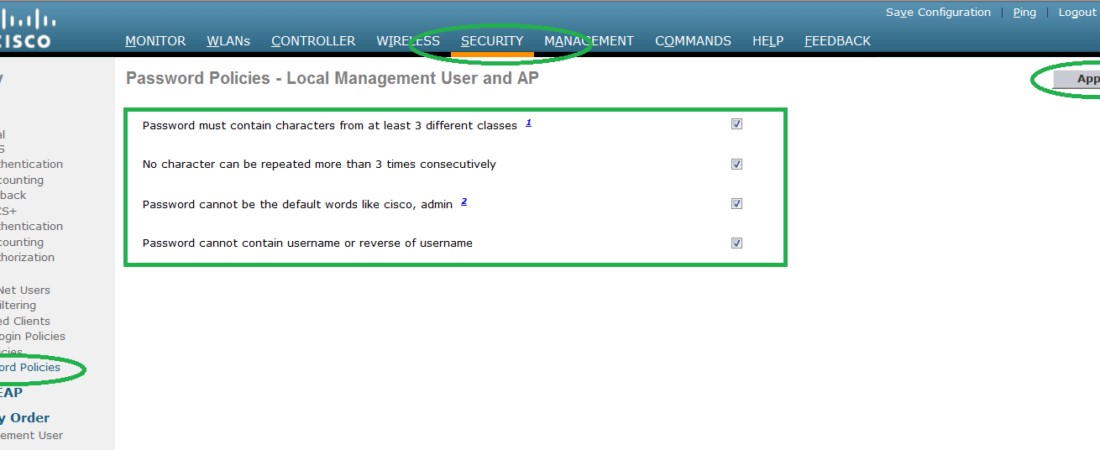The width and height of the screenshot is (1100, 450).
Task: Open footnote 2 link beside cisco, admin
Action: click(x=464, y=202)
